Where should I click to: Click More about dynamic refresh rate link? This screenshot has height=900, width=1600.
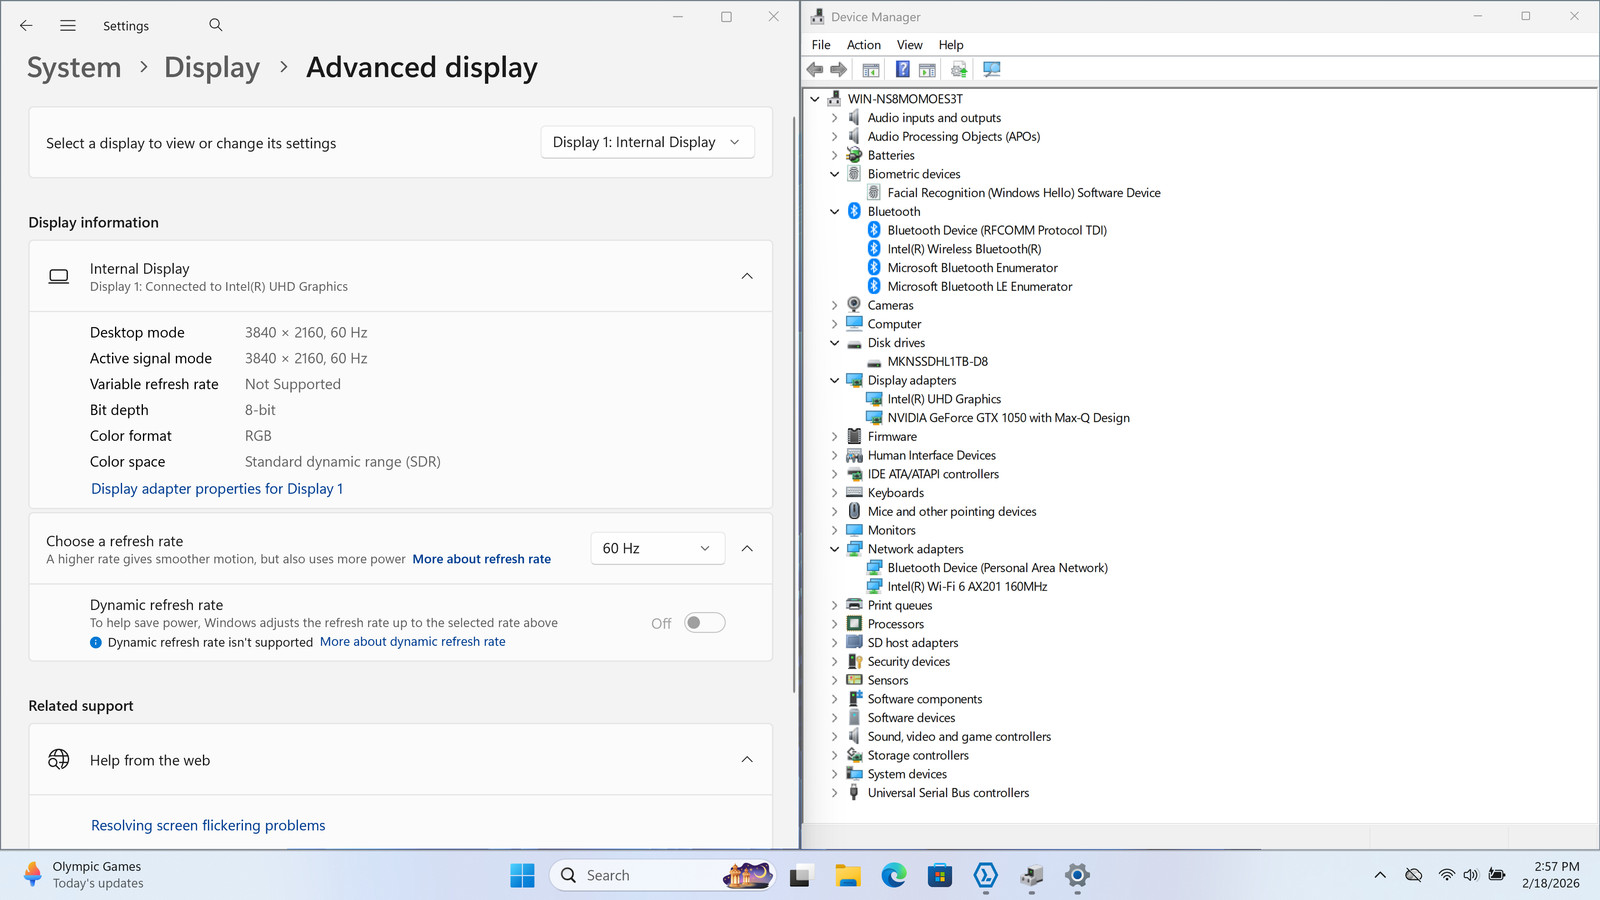pyautogui.click(x=413, y=642)
